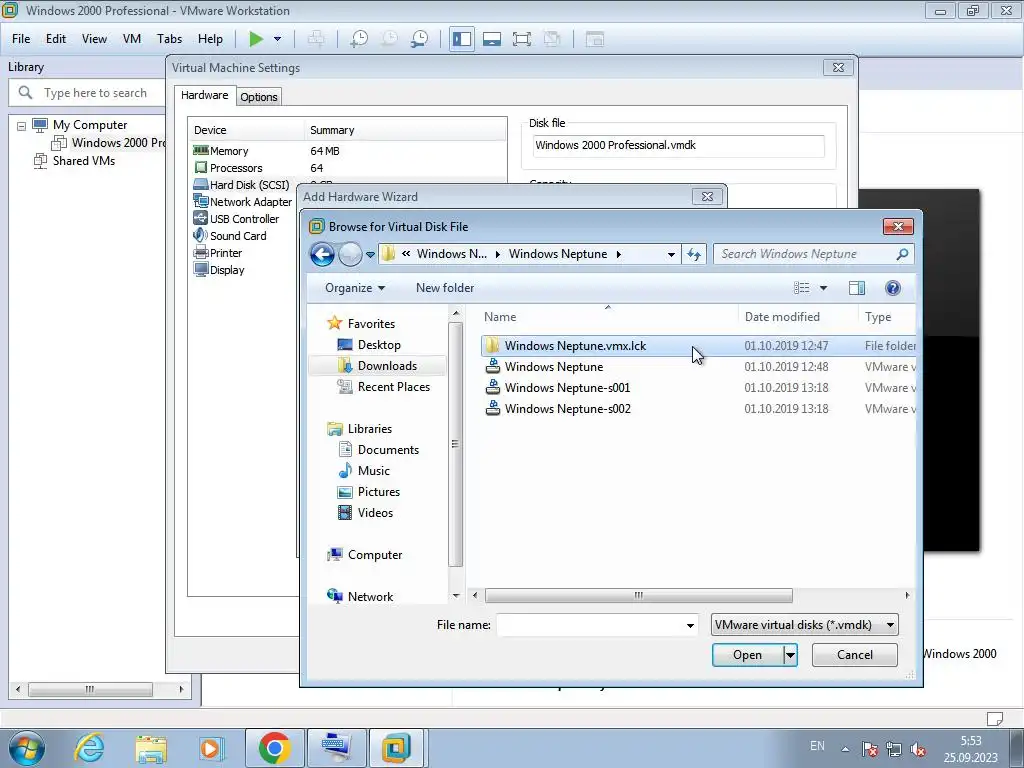
Task: Collapse the My Computer tree node
Action: pyautogui.click(x=22, y=125)
